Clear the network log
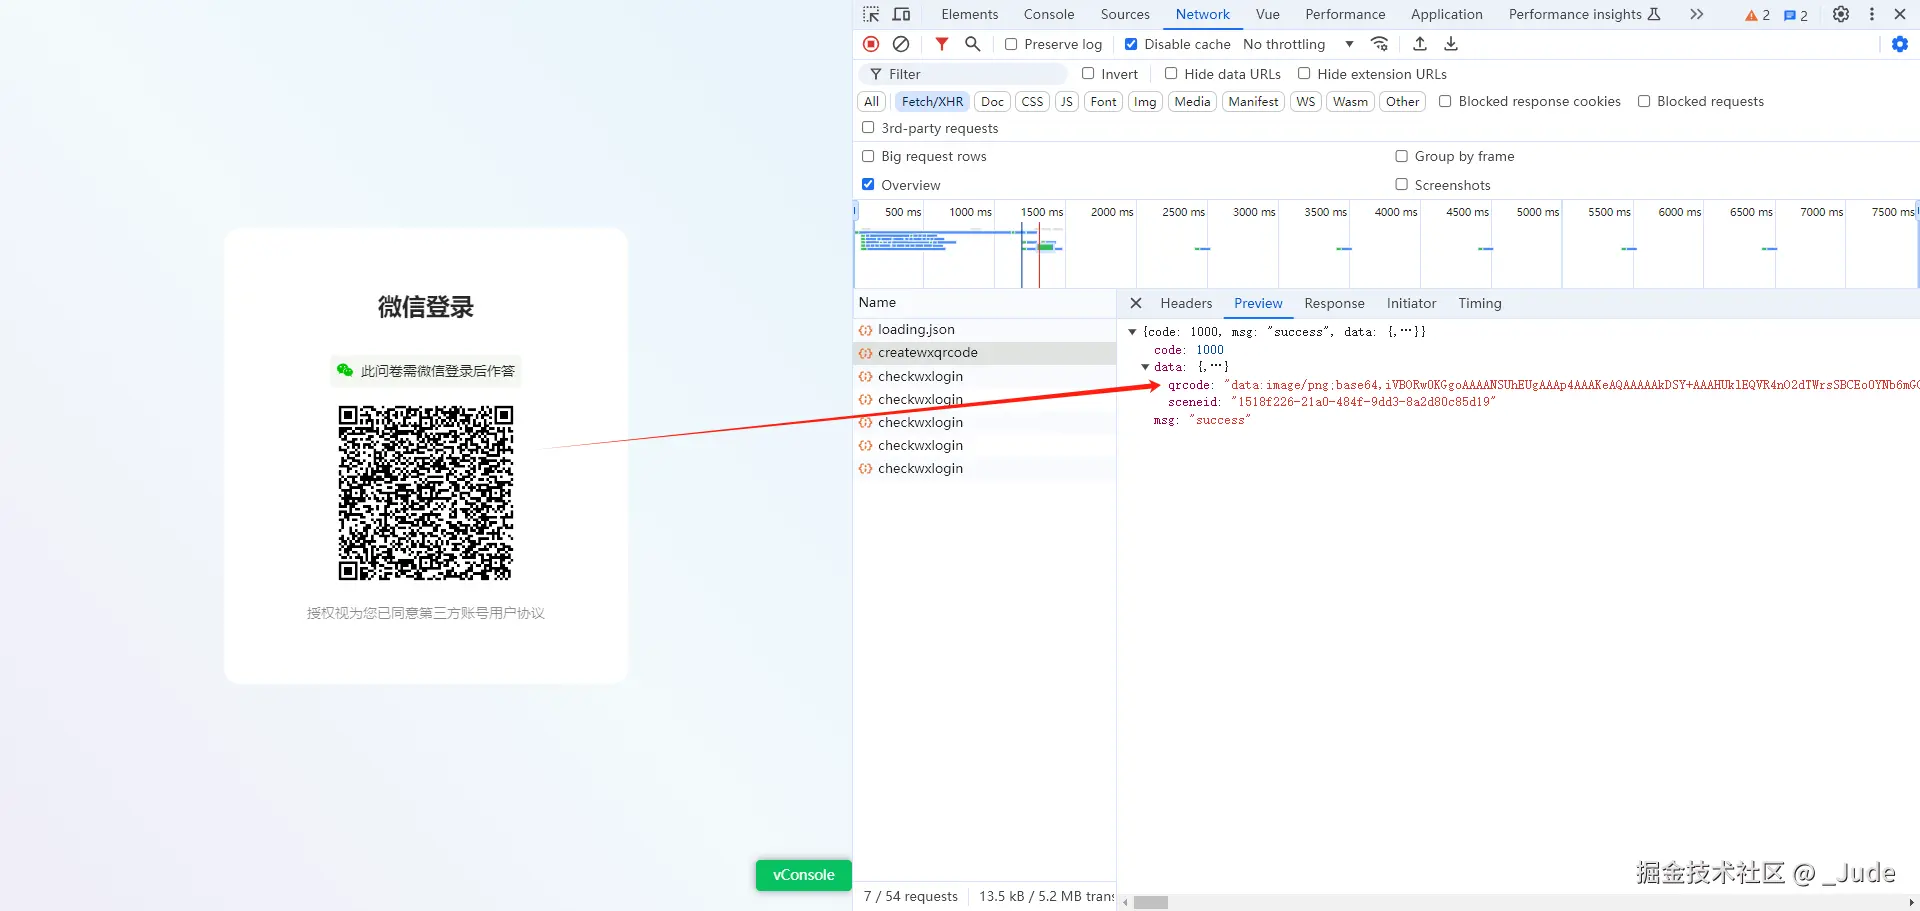Screen dimensions: 1920x911 901,44
